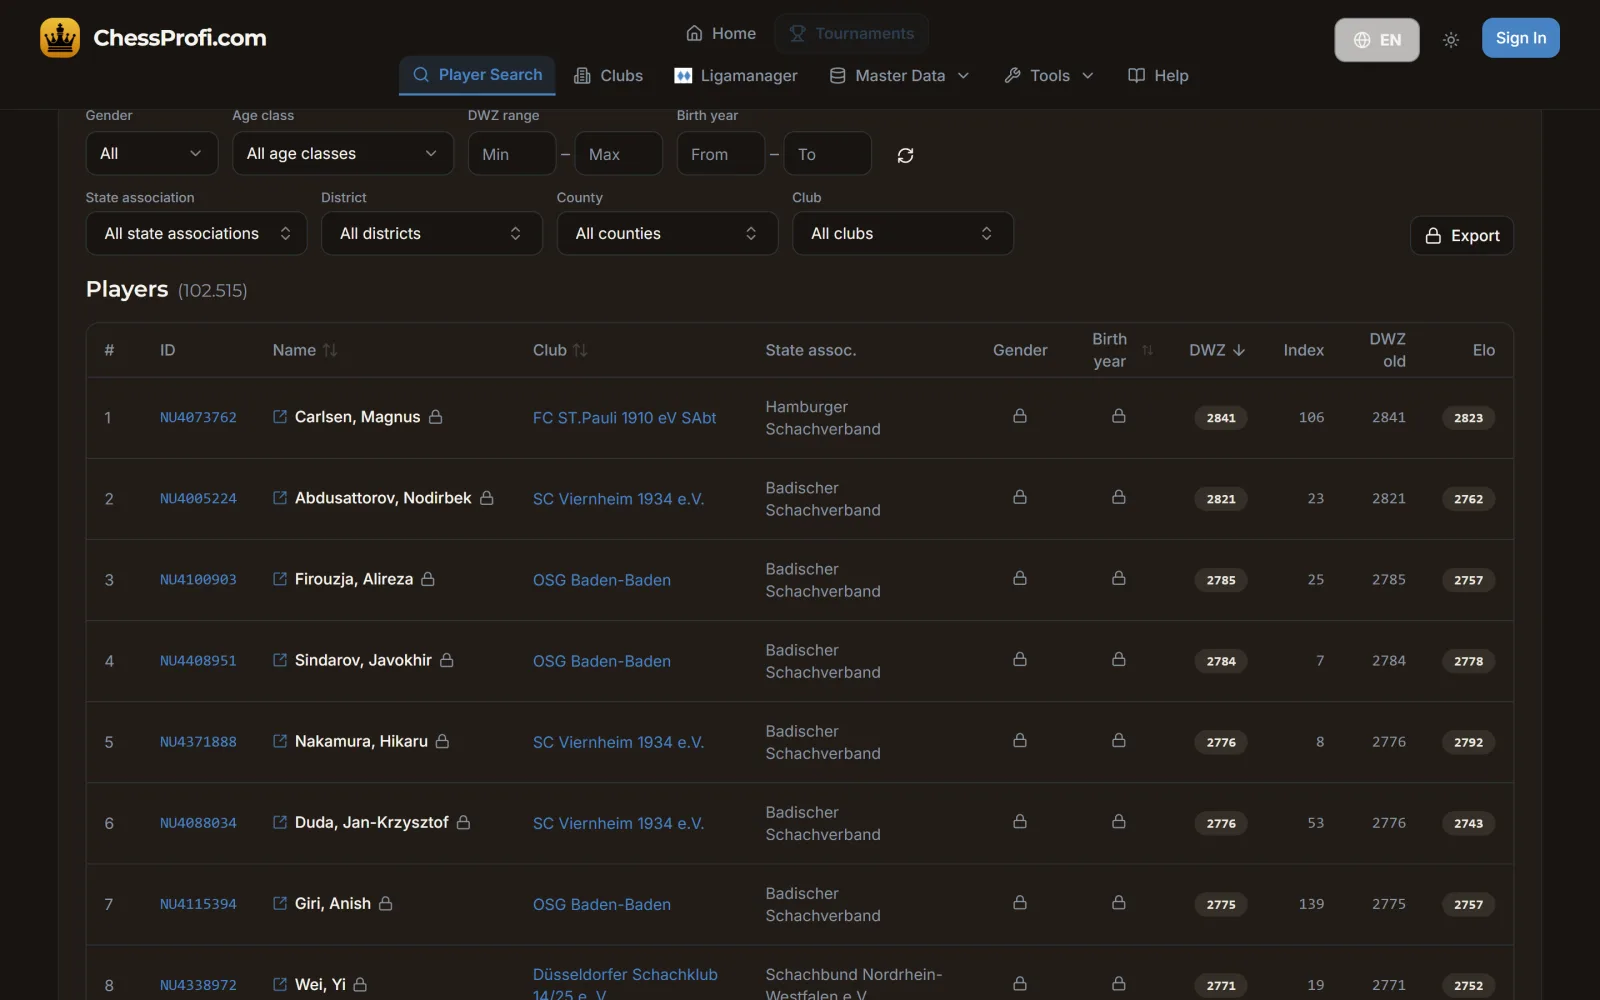Image resolution: width=1600 pixels, height=1000 pixels.
Task: Sort by Club column arrows icon
Action: [580, 350]
